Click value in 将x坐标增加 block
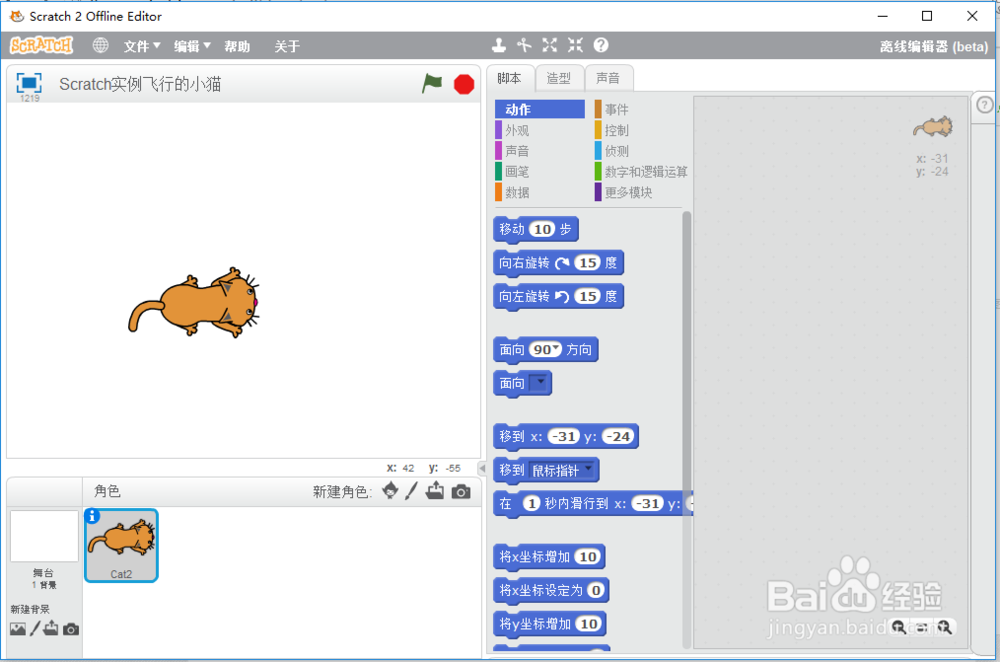The image size is (1000, 662). (x=587, y=557)
